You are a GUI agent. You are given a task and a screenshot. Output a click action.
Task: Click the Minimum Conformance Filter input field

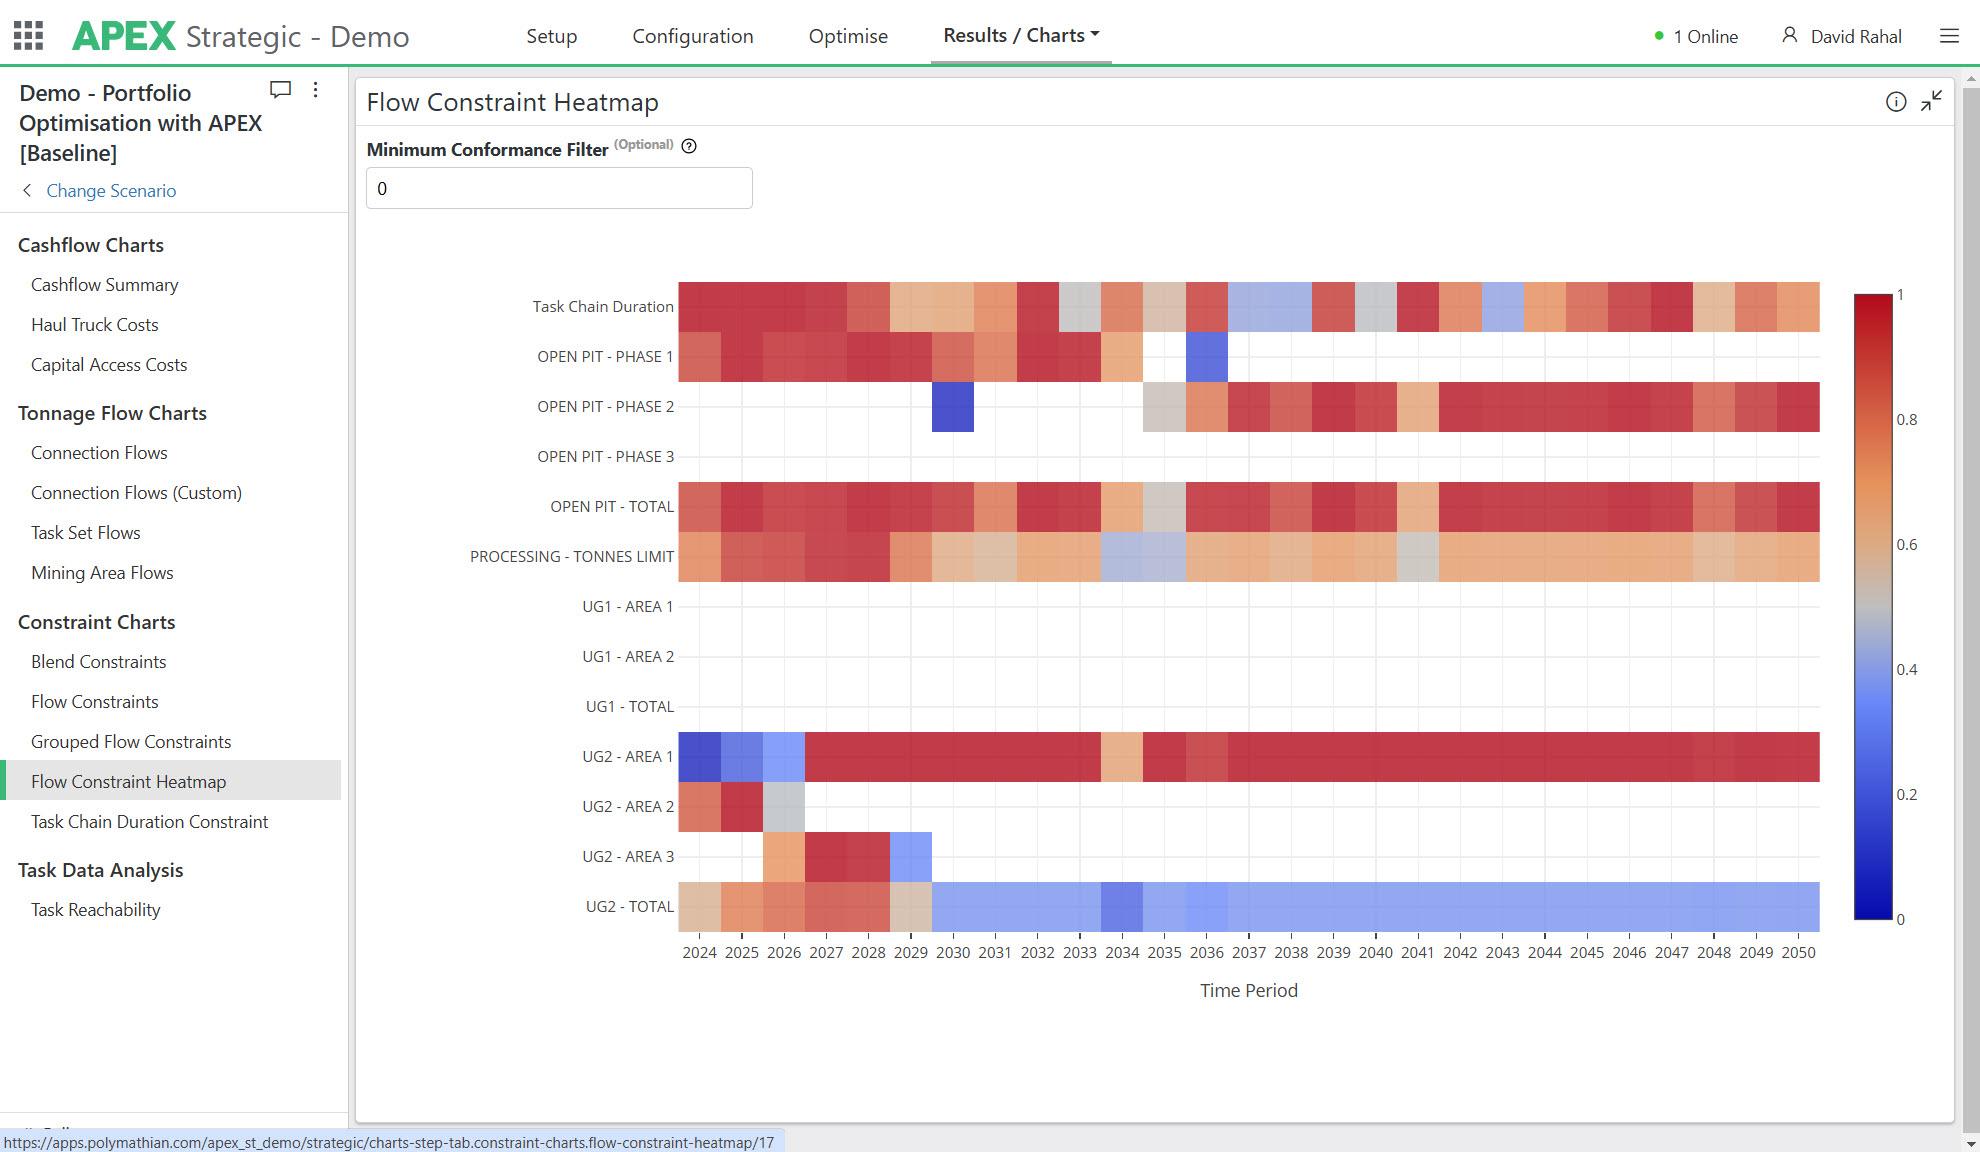559,188
